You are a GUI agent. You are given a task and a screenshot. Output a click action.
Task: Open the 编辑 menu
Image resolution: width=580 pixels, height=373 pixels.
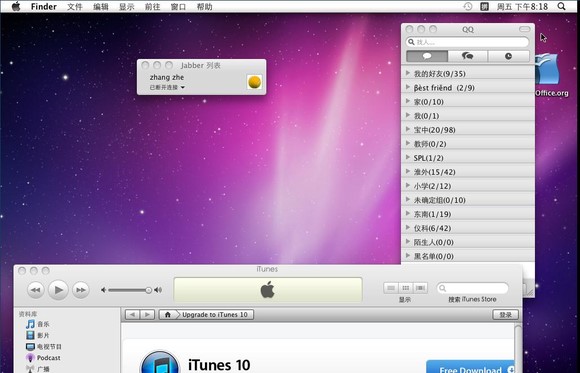click(101, 7)
